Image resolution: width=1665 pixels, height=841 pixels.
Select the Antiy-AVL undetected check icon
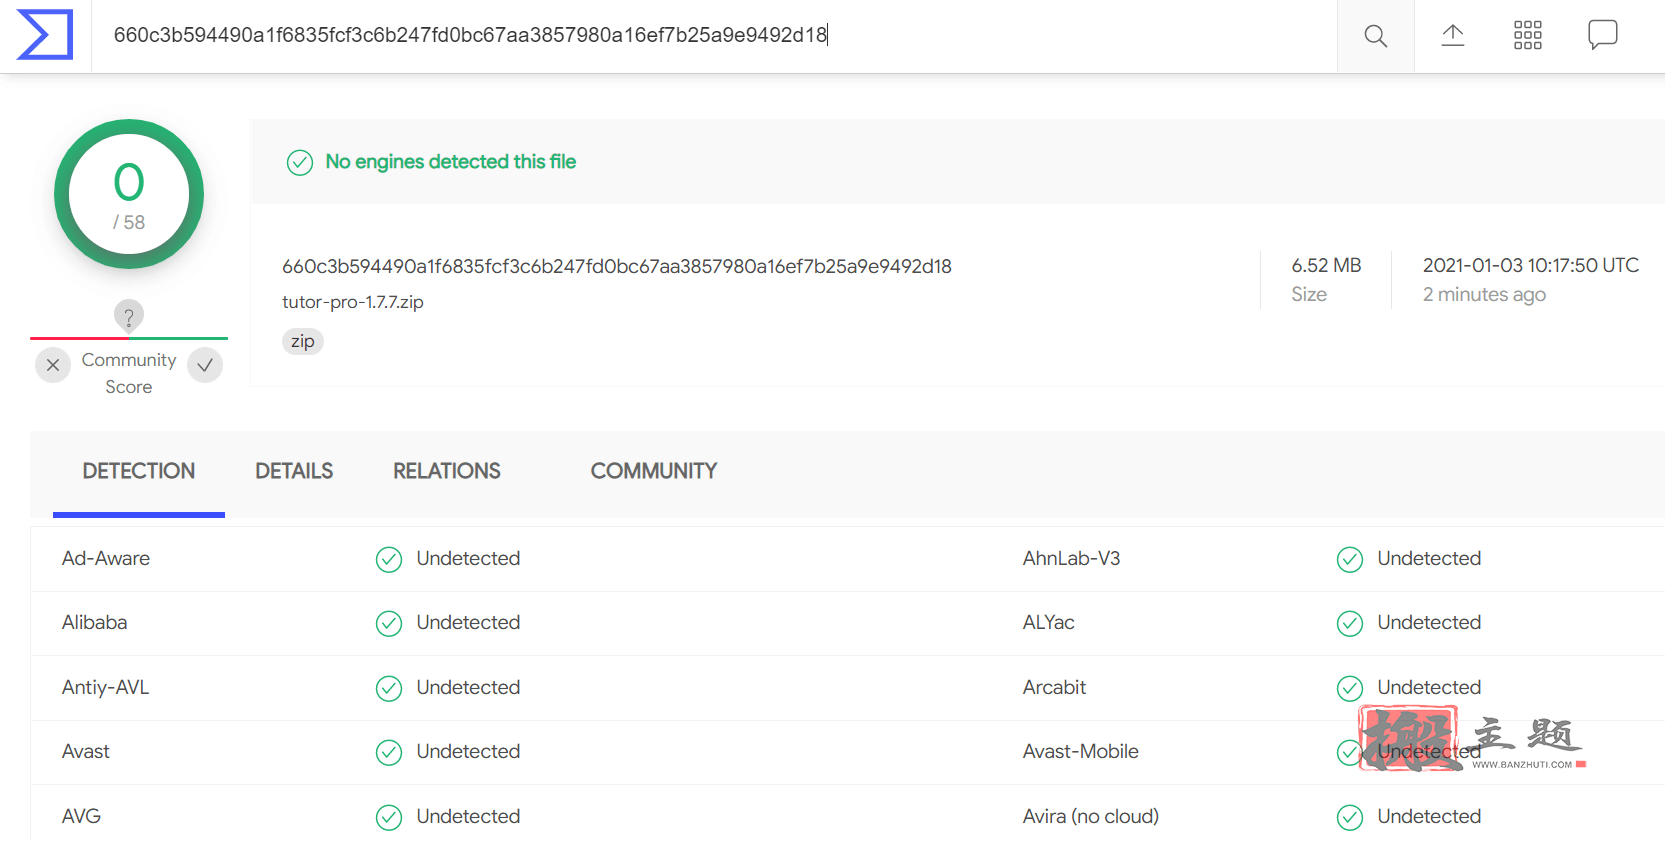tap(389, 688)
